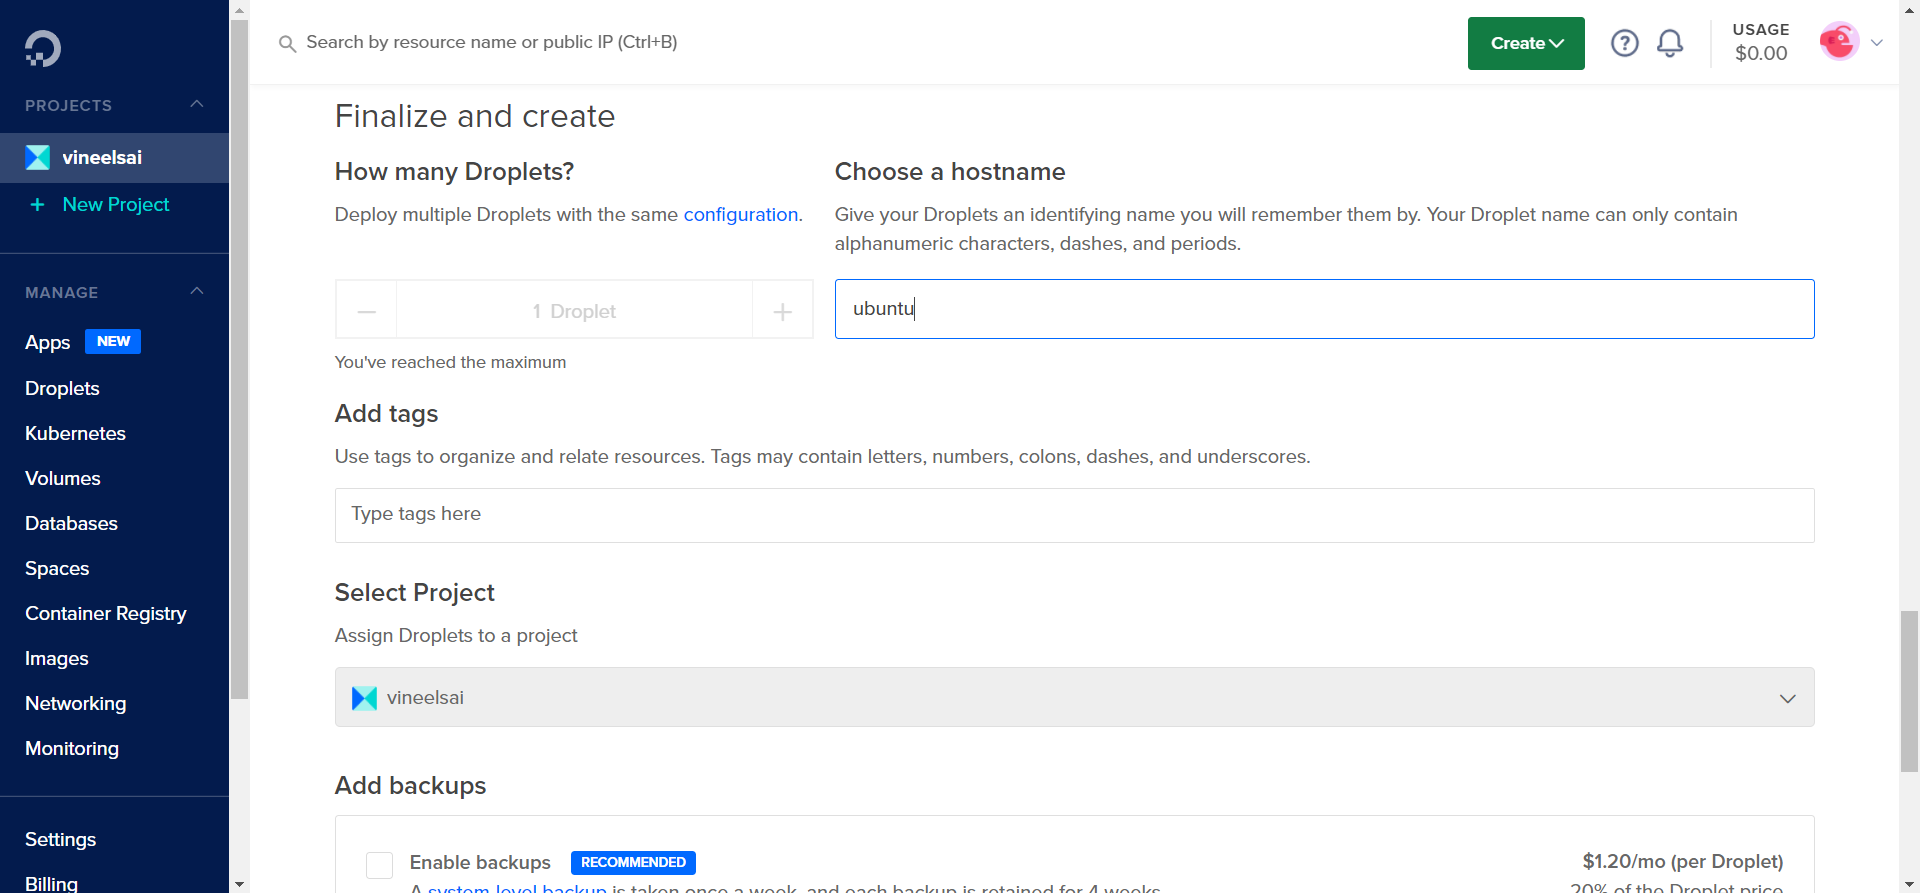Open the help question mark icon
The image size is (1920, 893).
coord(1625,43)
